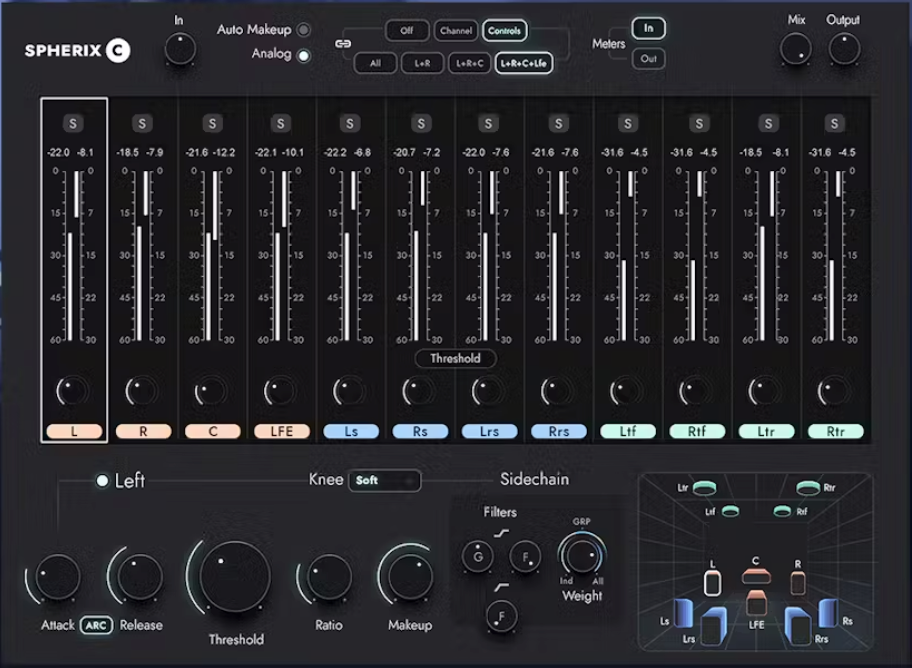The height and width of the screenshot is (668, 912).
Task: Switch link mode to Channel
Action: [x=456, y=30]
